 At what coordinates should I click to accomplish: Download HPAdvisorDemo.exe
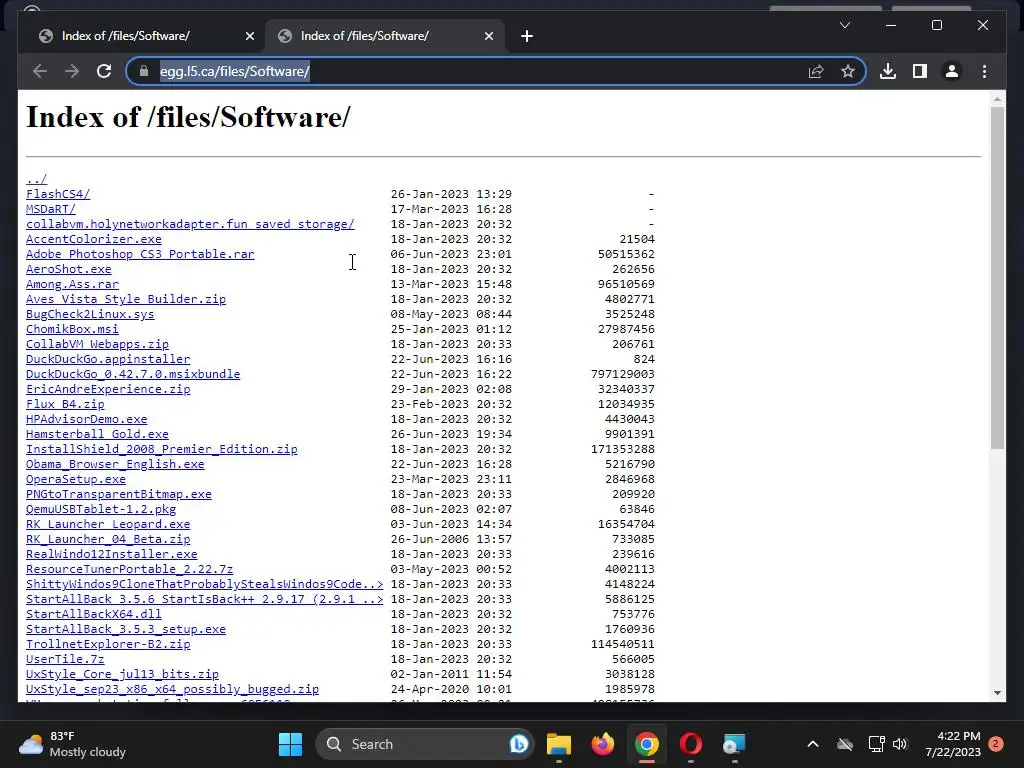click(x=87, y=419)
